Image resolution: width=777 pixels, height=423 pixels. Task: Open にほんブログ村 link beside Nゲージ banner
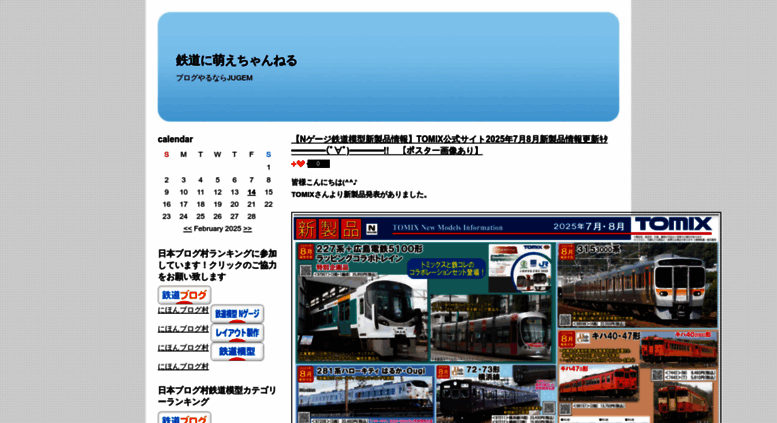click(183, 329)
